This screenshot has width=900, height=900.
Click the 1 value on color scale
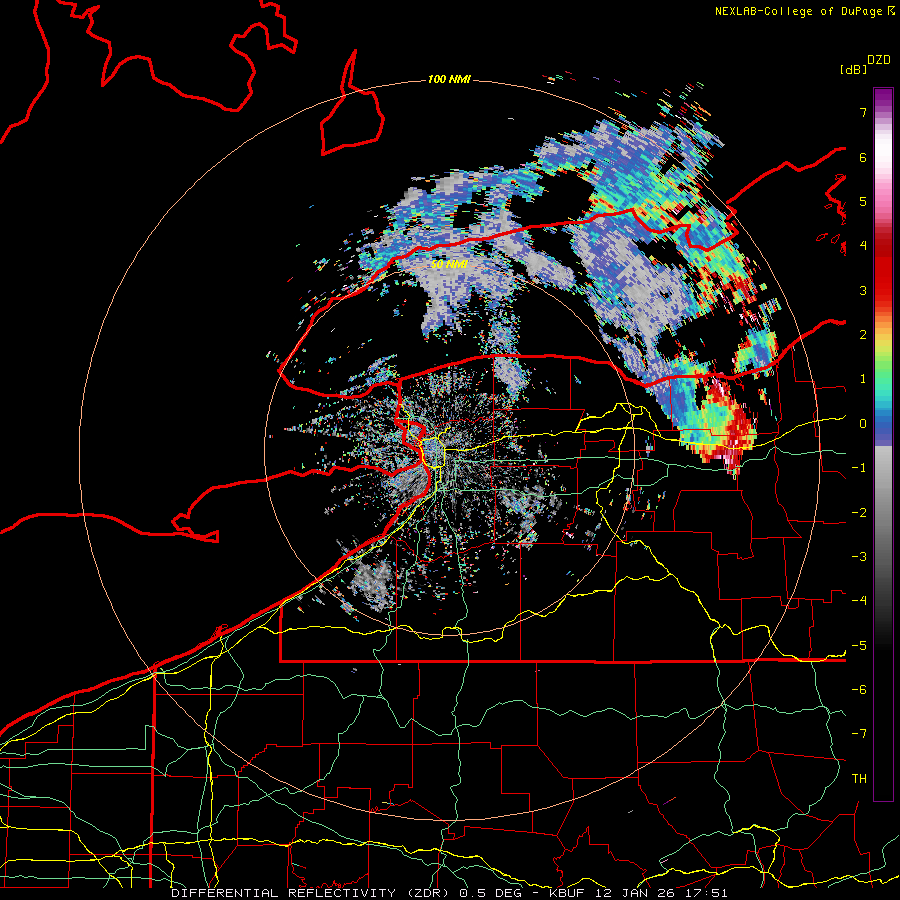click(x=863, y=379)
